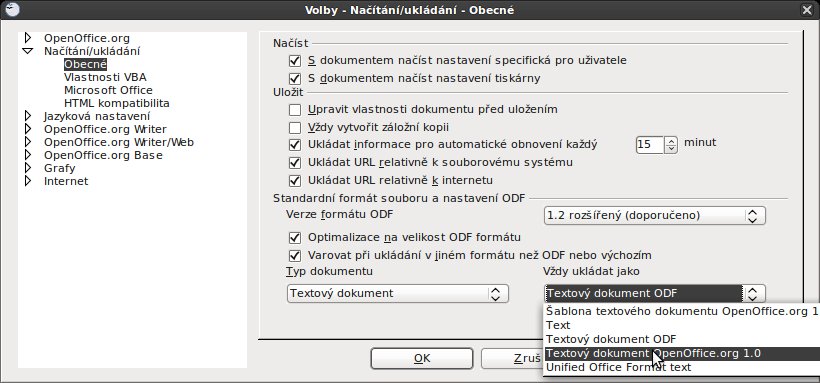The width and height of the screenshot is (820, 383).
Task: Select the Internet label in tree
Action: 66,181
